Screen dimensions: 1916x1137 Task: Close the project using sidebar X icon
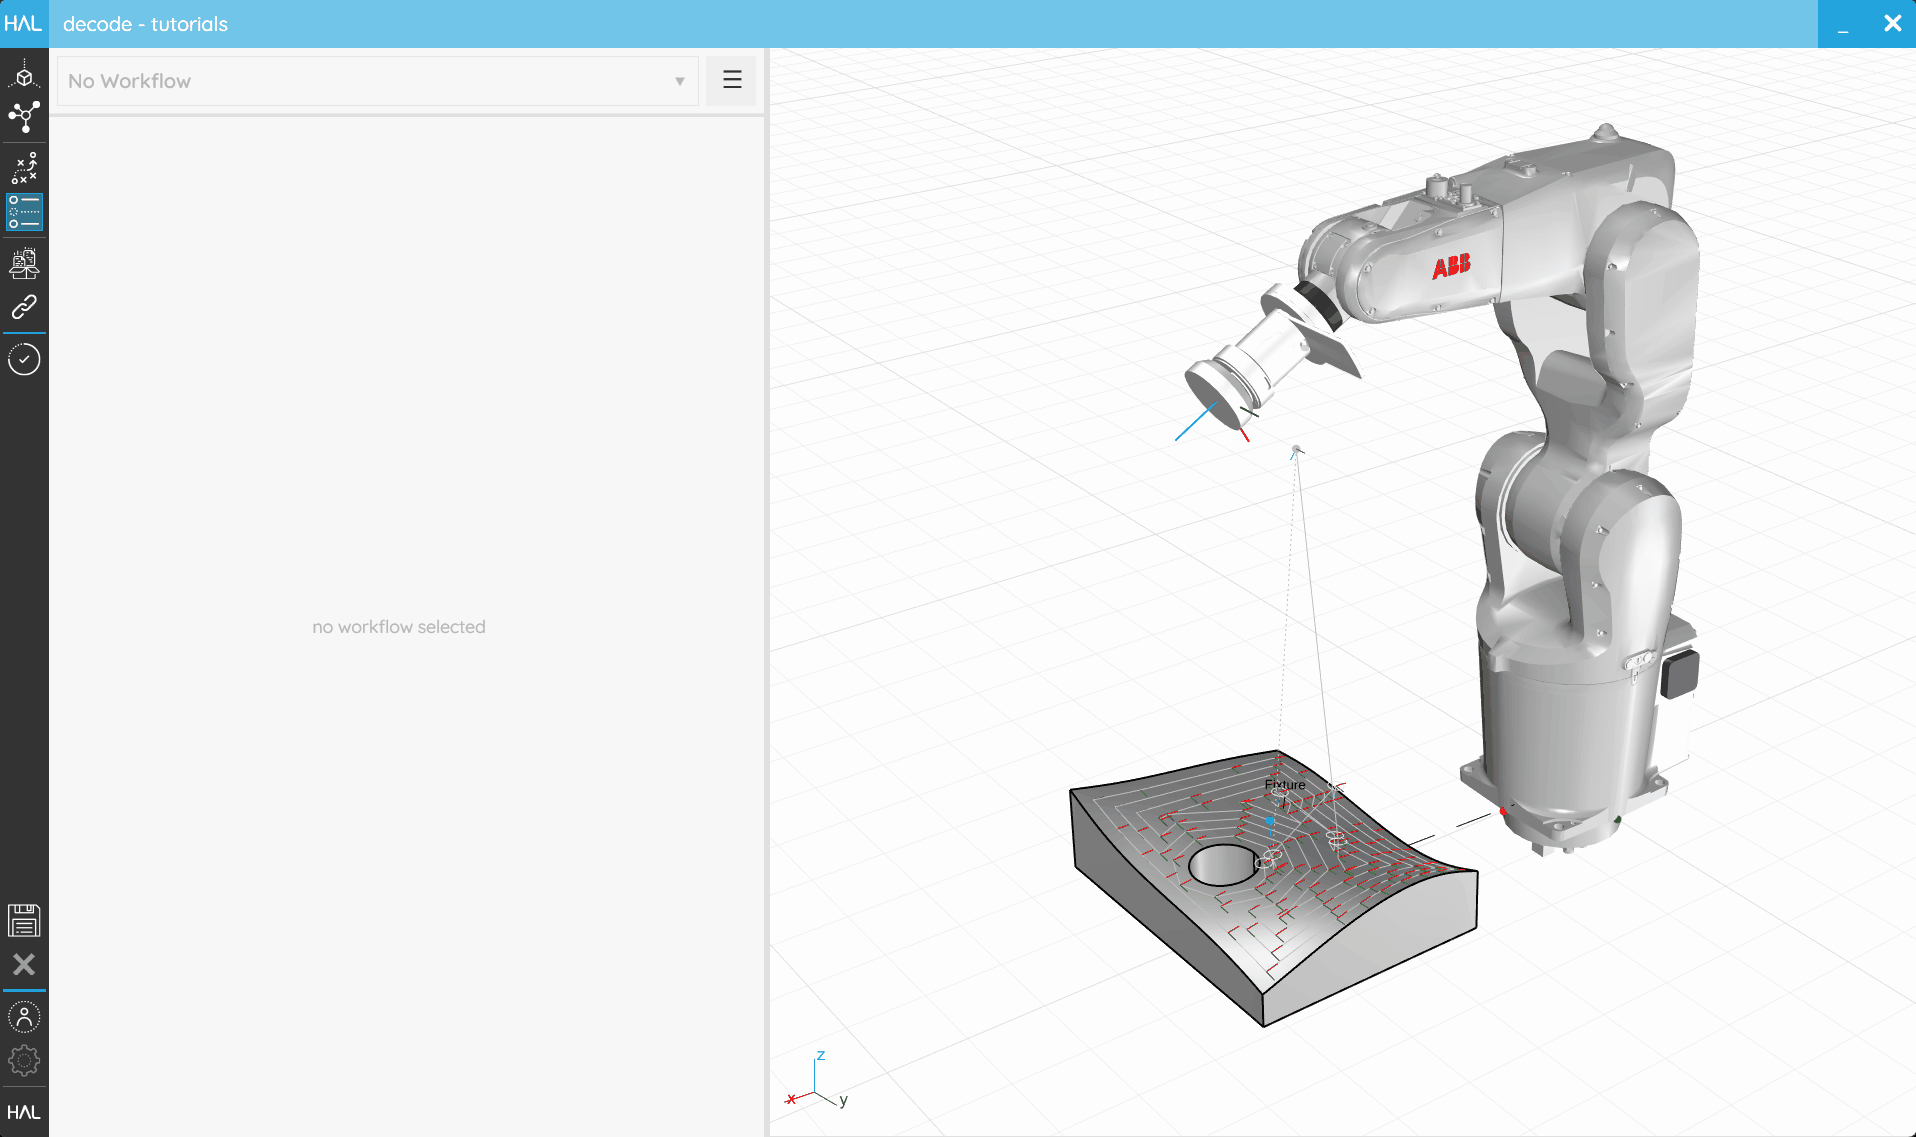(x=24, y=964)
